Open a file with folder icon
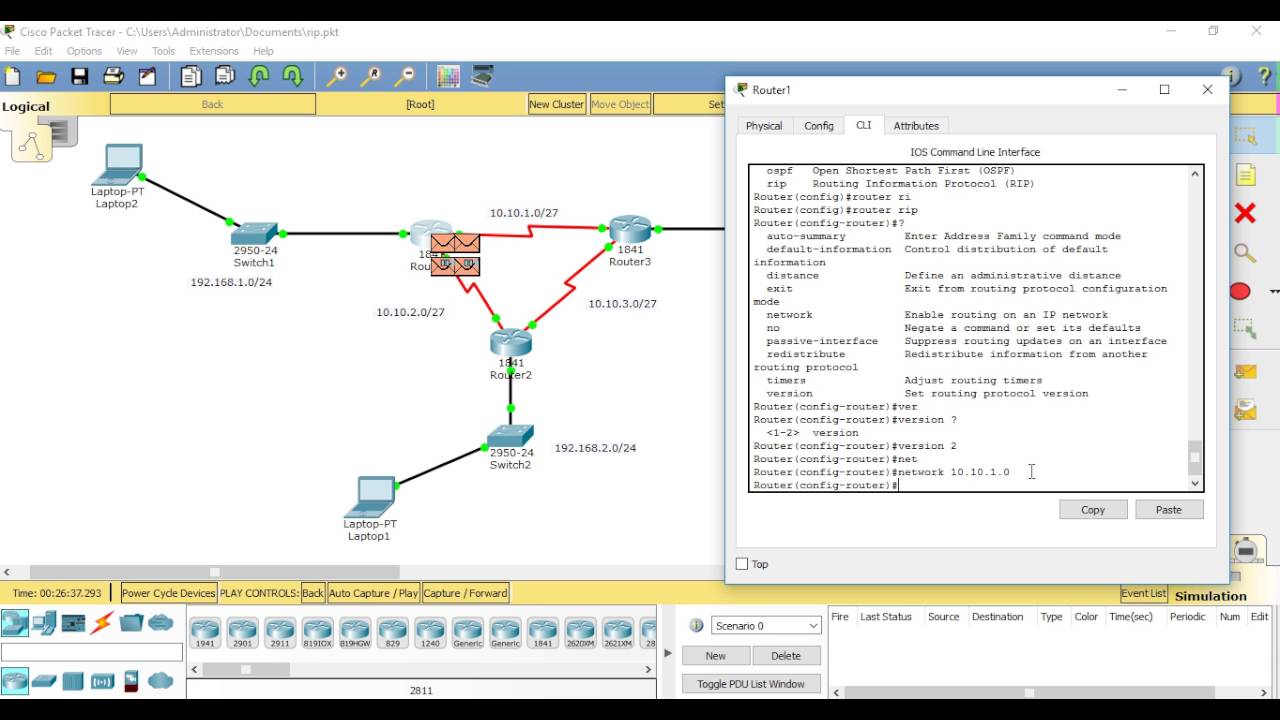Viewport: 1280px width, 720px height. click(46, 77)
